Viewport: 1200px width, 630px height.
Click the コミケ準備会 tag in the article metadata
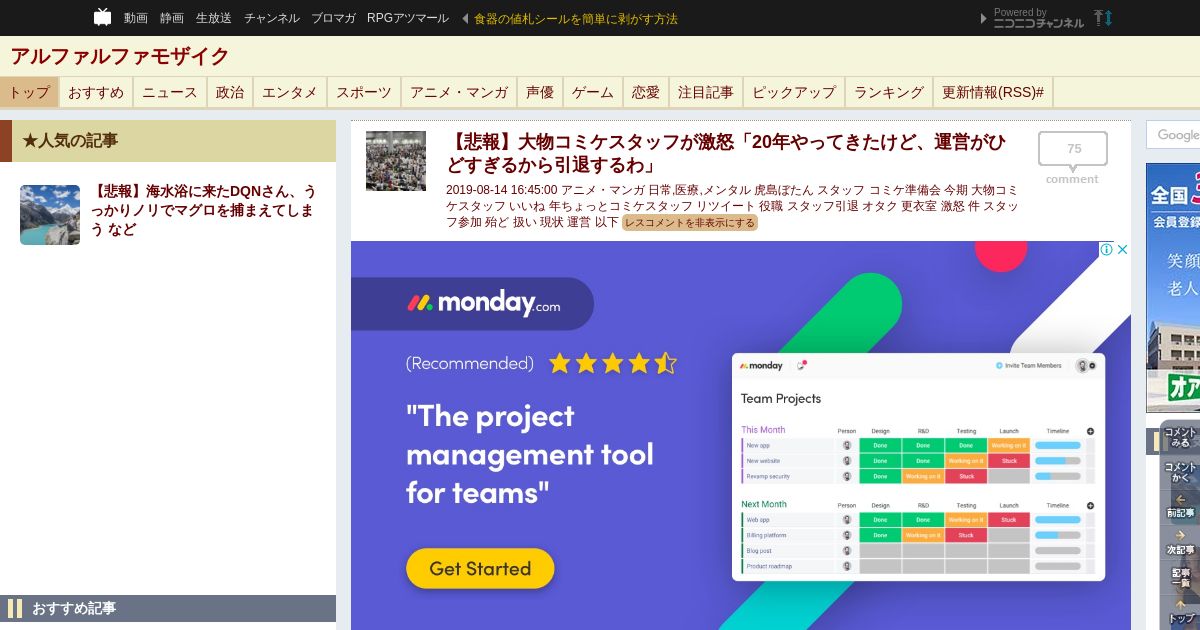pyautogui.click(x=905, y=190)
